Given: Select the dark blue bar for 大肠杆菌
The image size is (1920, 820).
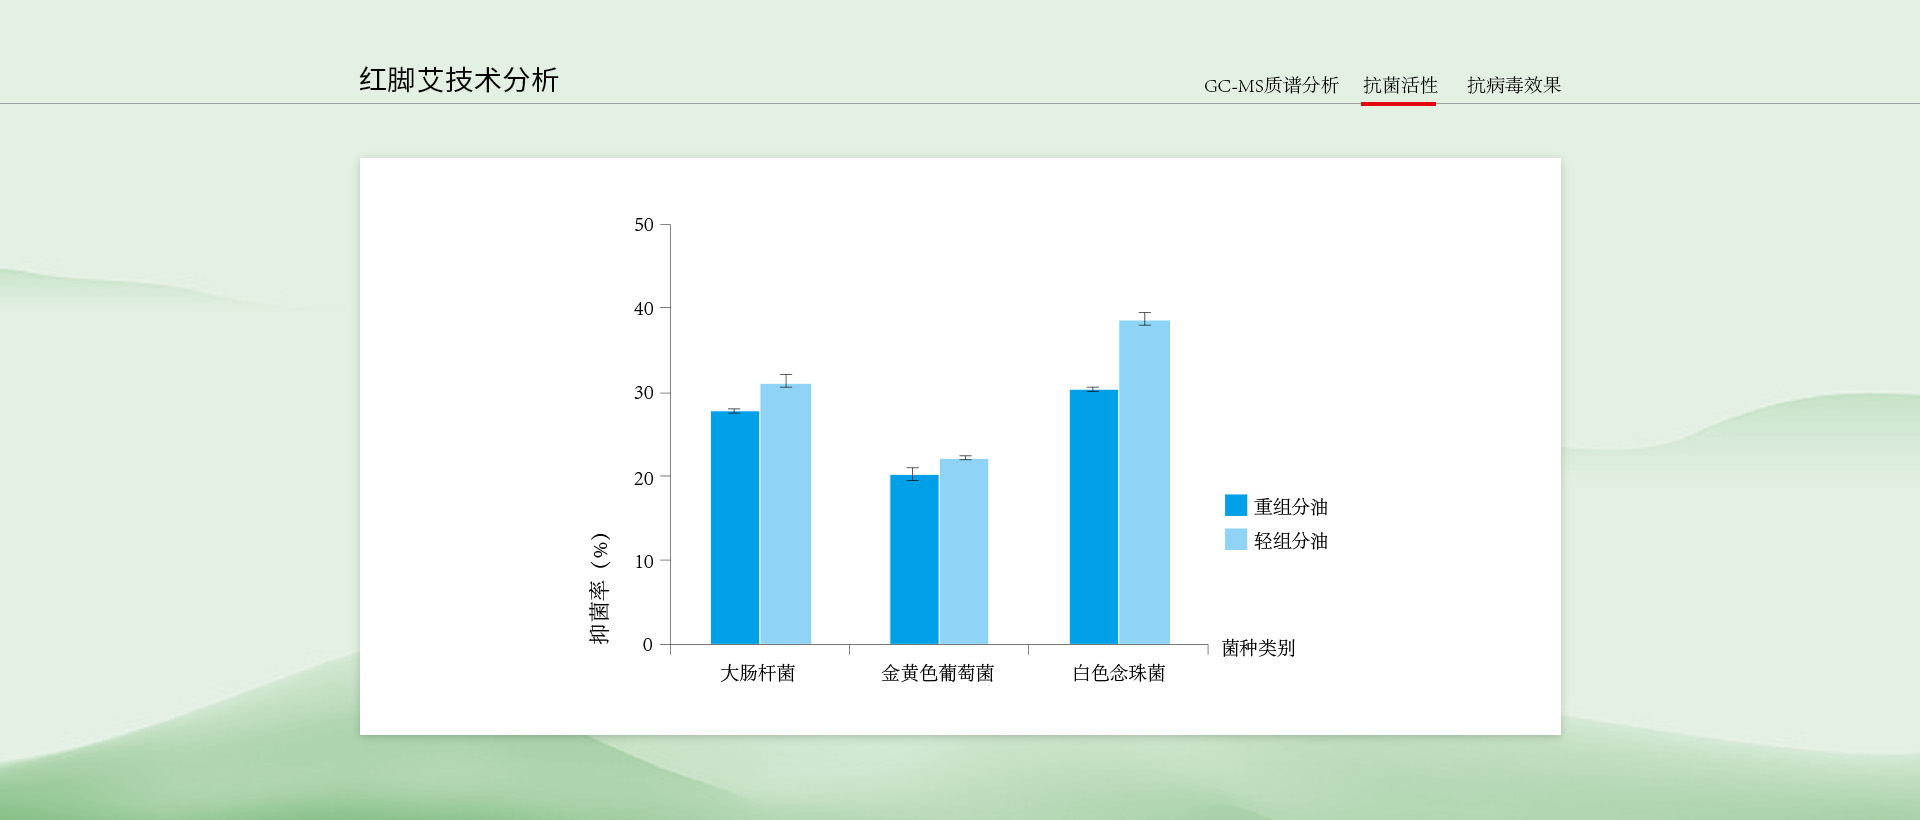Looking at the screenshot, I should click(735, 528).
